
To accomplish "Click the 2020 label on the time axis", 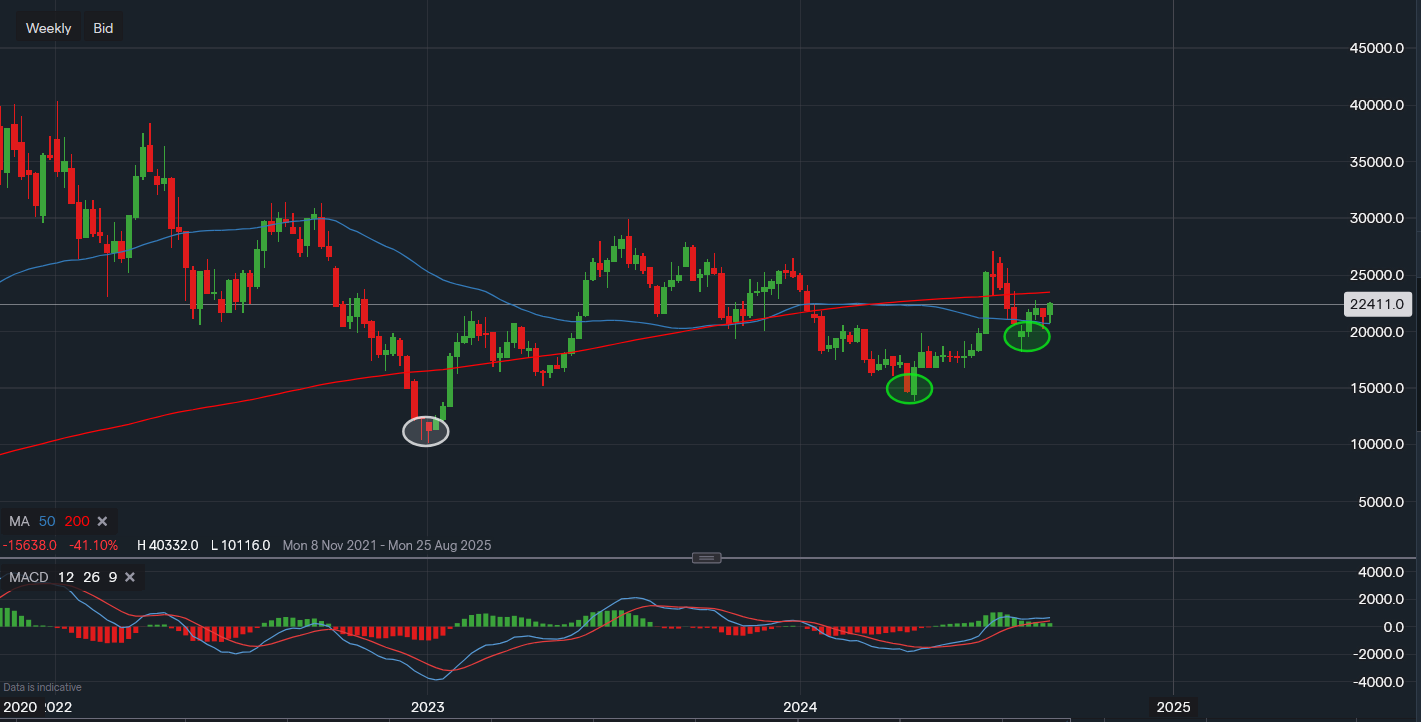I will 17,707.
